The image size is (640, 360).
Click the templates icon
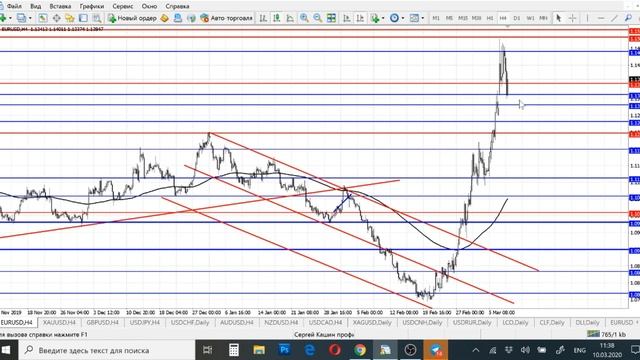(x=414, y=18)
